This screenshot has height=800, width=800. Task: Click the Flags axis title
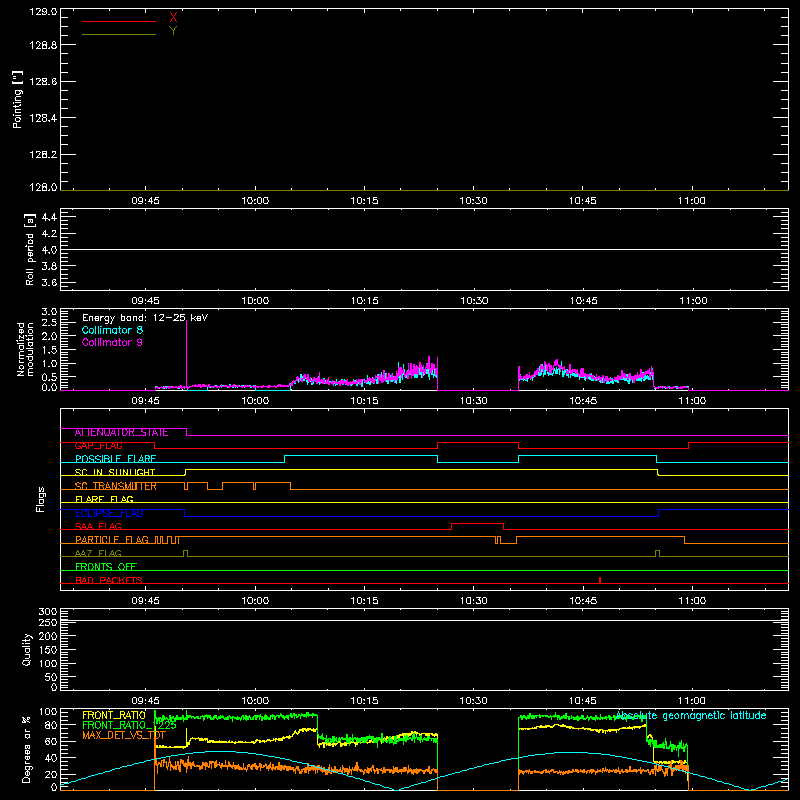click(x=40, y=499)
